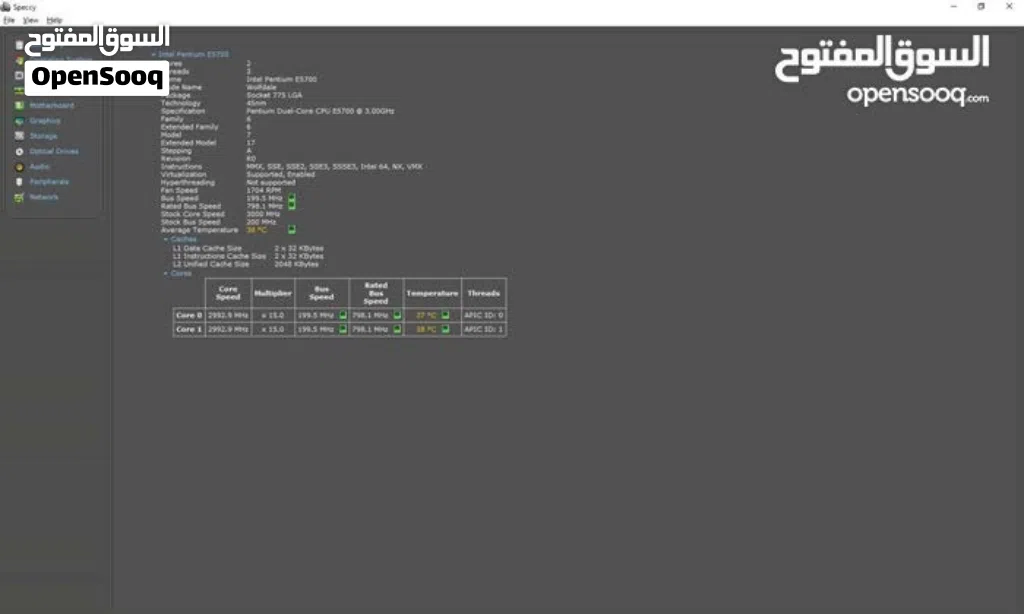Click Core 1 rated bus speed graph icon
Screen dimensions: 1024x614
coord(397,329)
